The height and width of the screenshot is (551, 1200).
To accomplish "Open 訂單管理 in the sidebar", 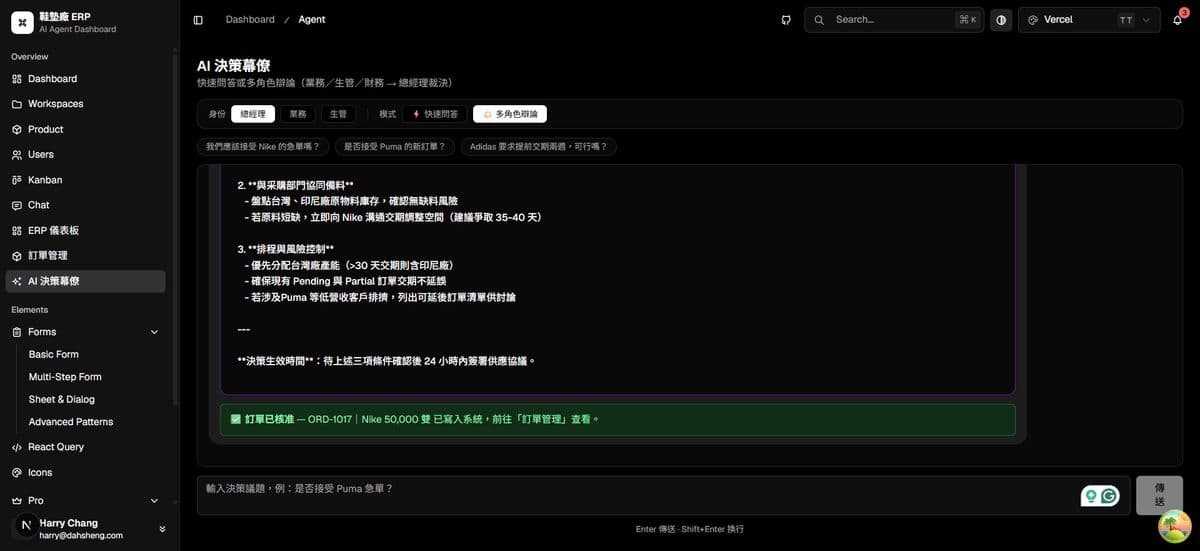I will coord(86,256).
